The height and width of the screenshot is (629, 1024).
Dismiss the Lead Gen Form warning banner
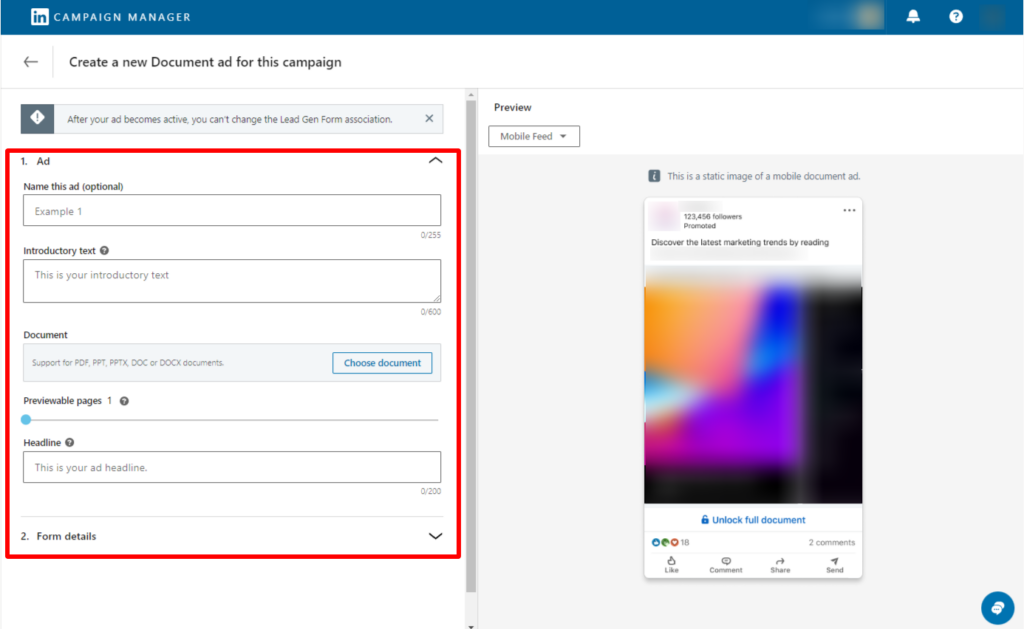tap(429, 119)
